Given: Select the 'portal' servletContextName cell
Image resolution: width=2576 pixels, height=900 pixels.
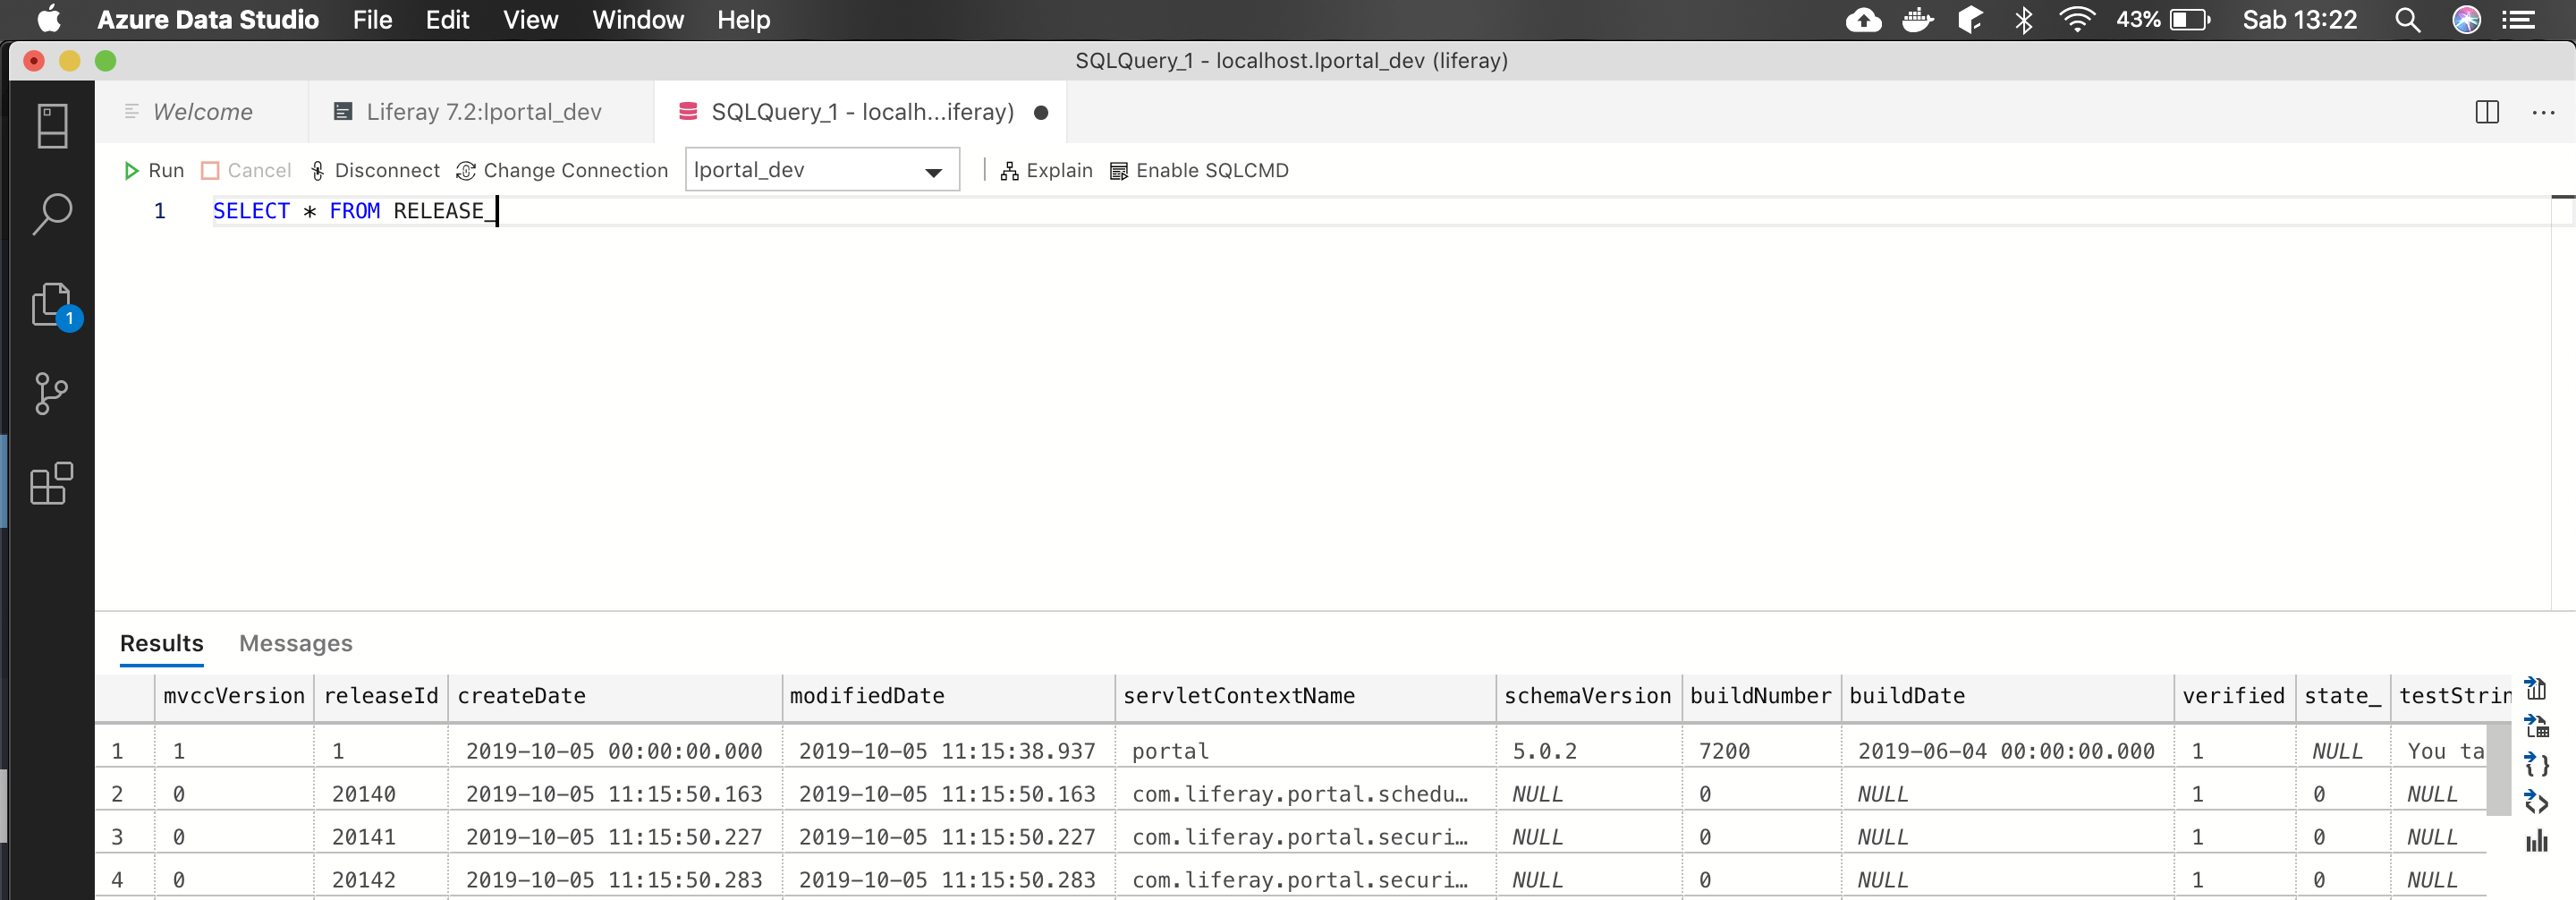Looking at the screenshot, I should [1305, 751].
